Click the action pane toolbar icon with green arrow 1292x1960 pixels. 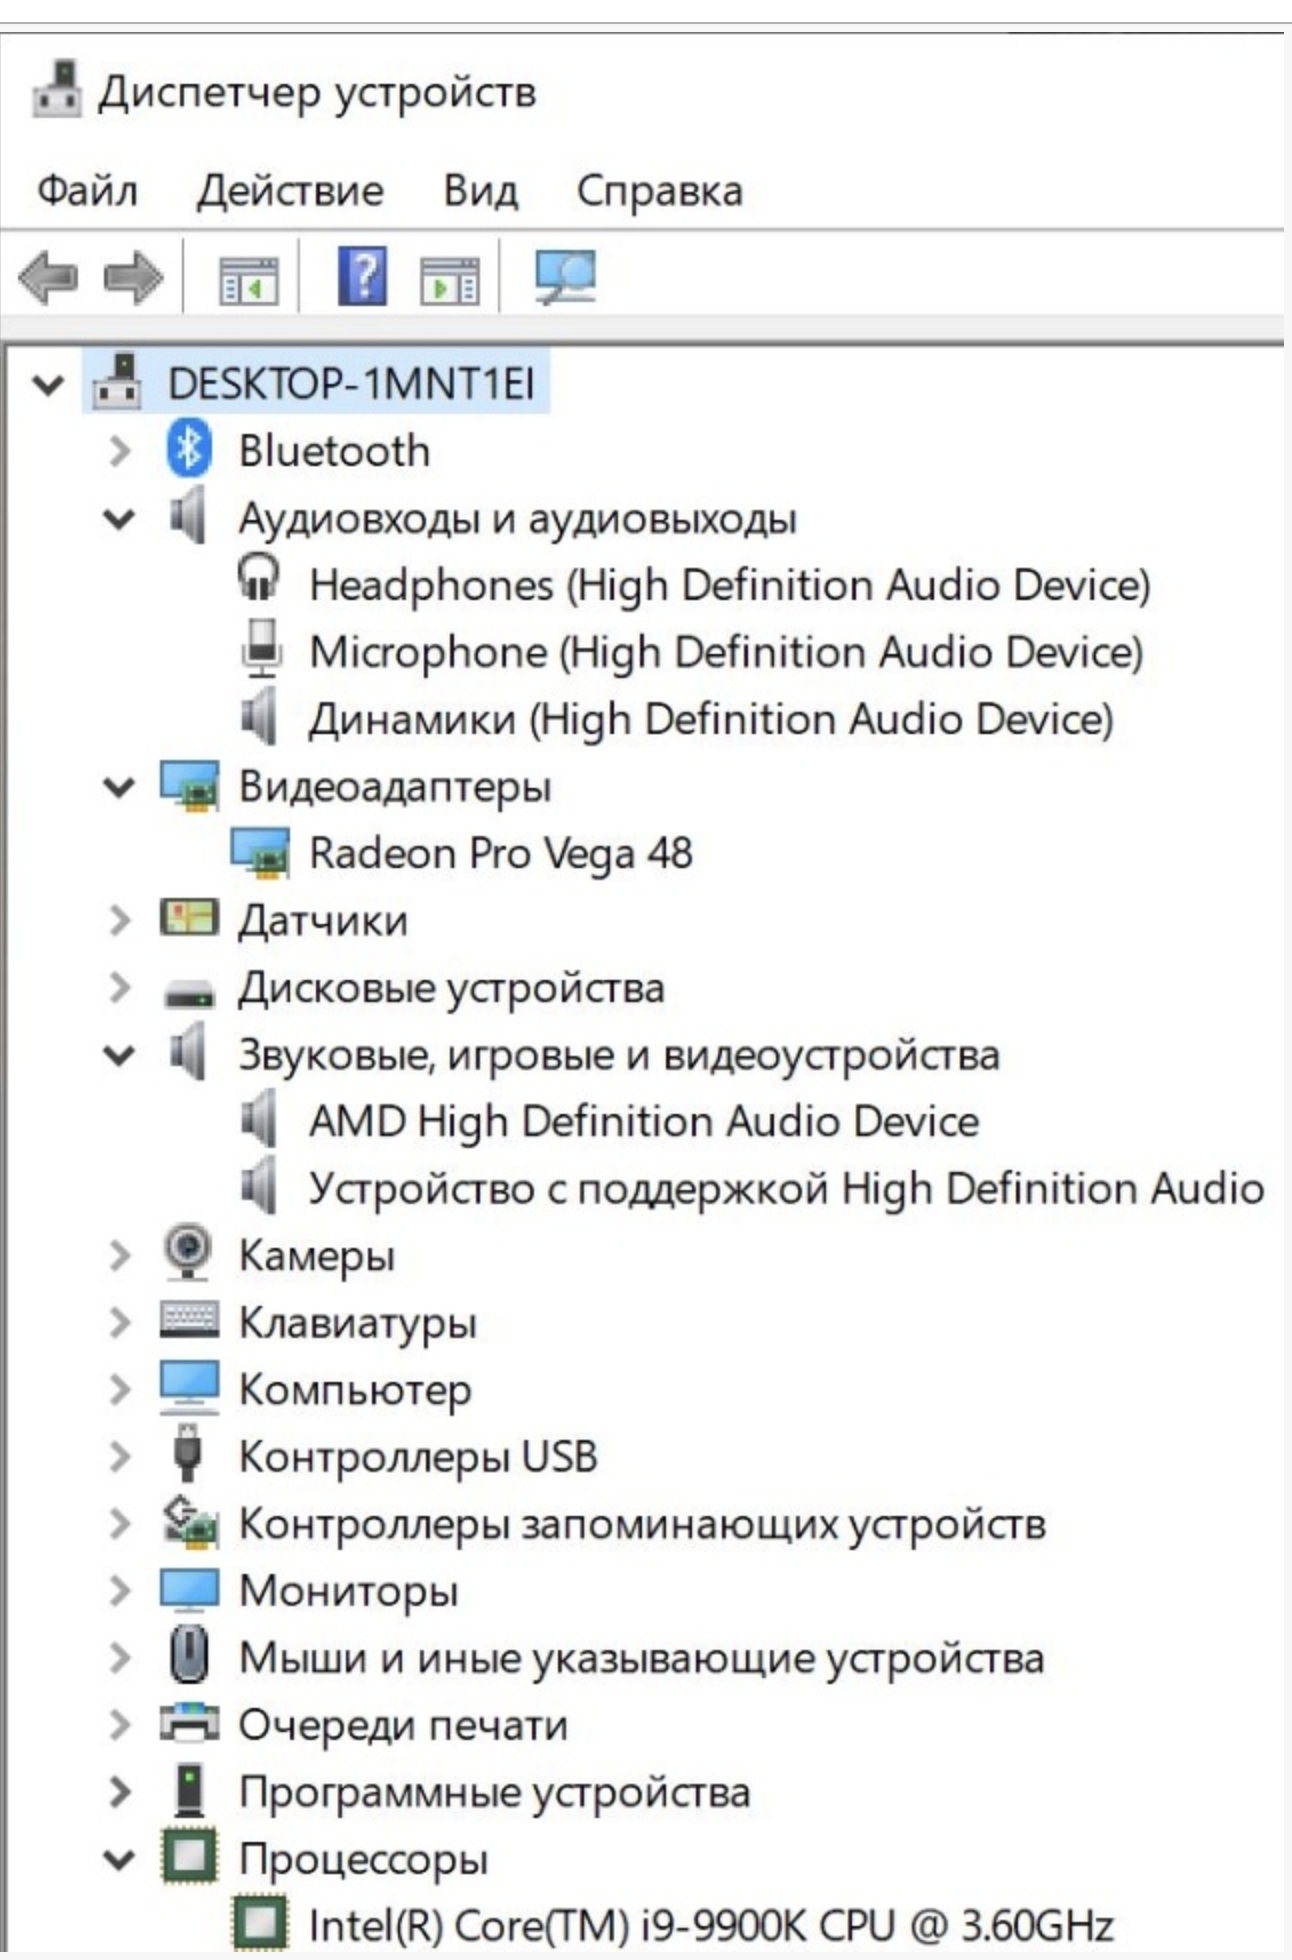[x=449, y=279]
